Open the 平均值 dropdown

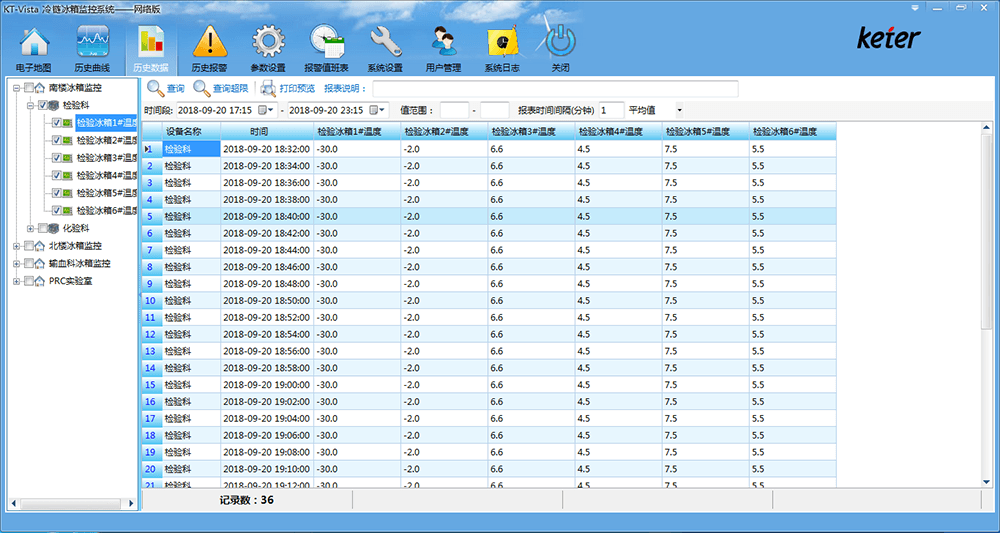point(679,110)
